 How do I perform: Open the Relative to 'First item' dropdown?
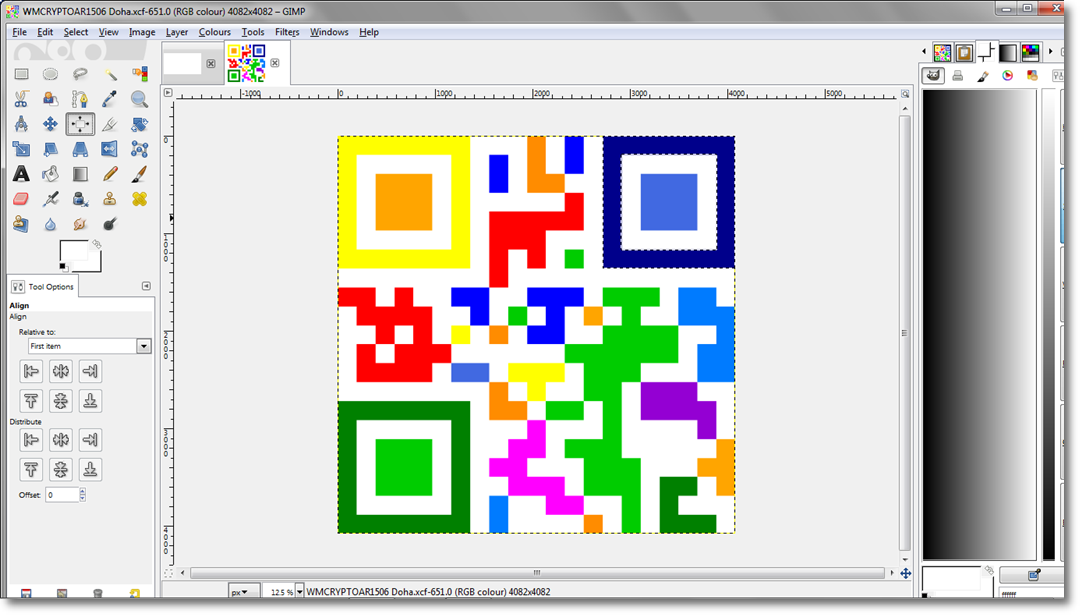(x=90, y=346)
